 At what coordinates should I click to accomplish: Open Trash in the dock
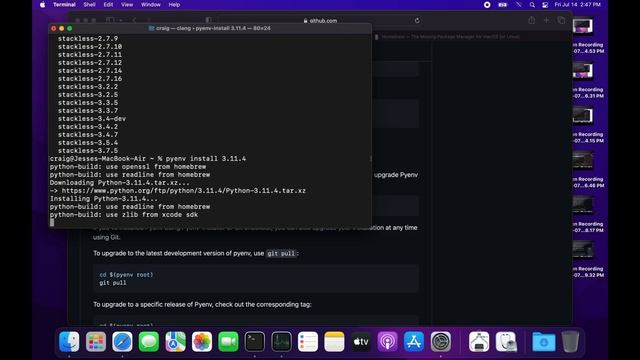coord(570,341)
